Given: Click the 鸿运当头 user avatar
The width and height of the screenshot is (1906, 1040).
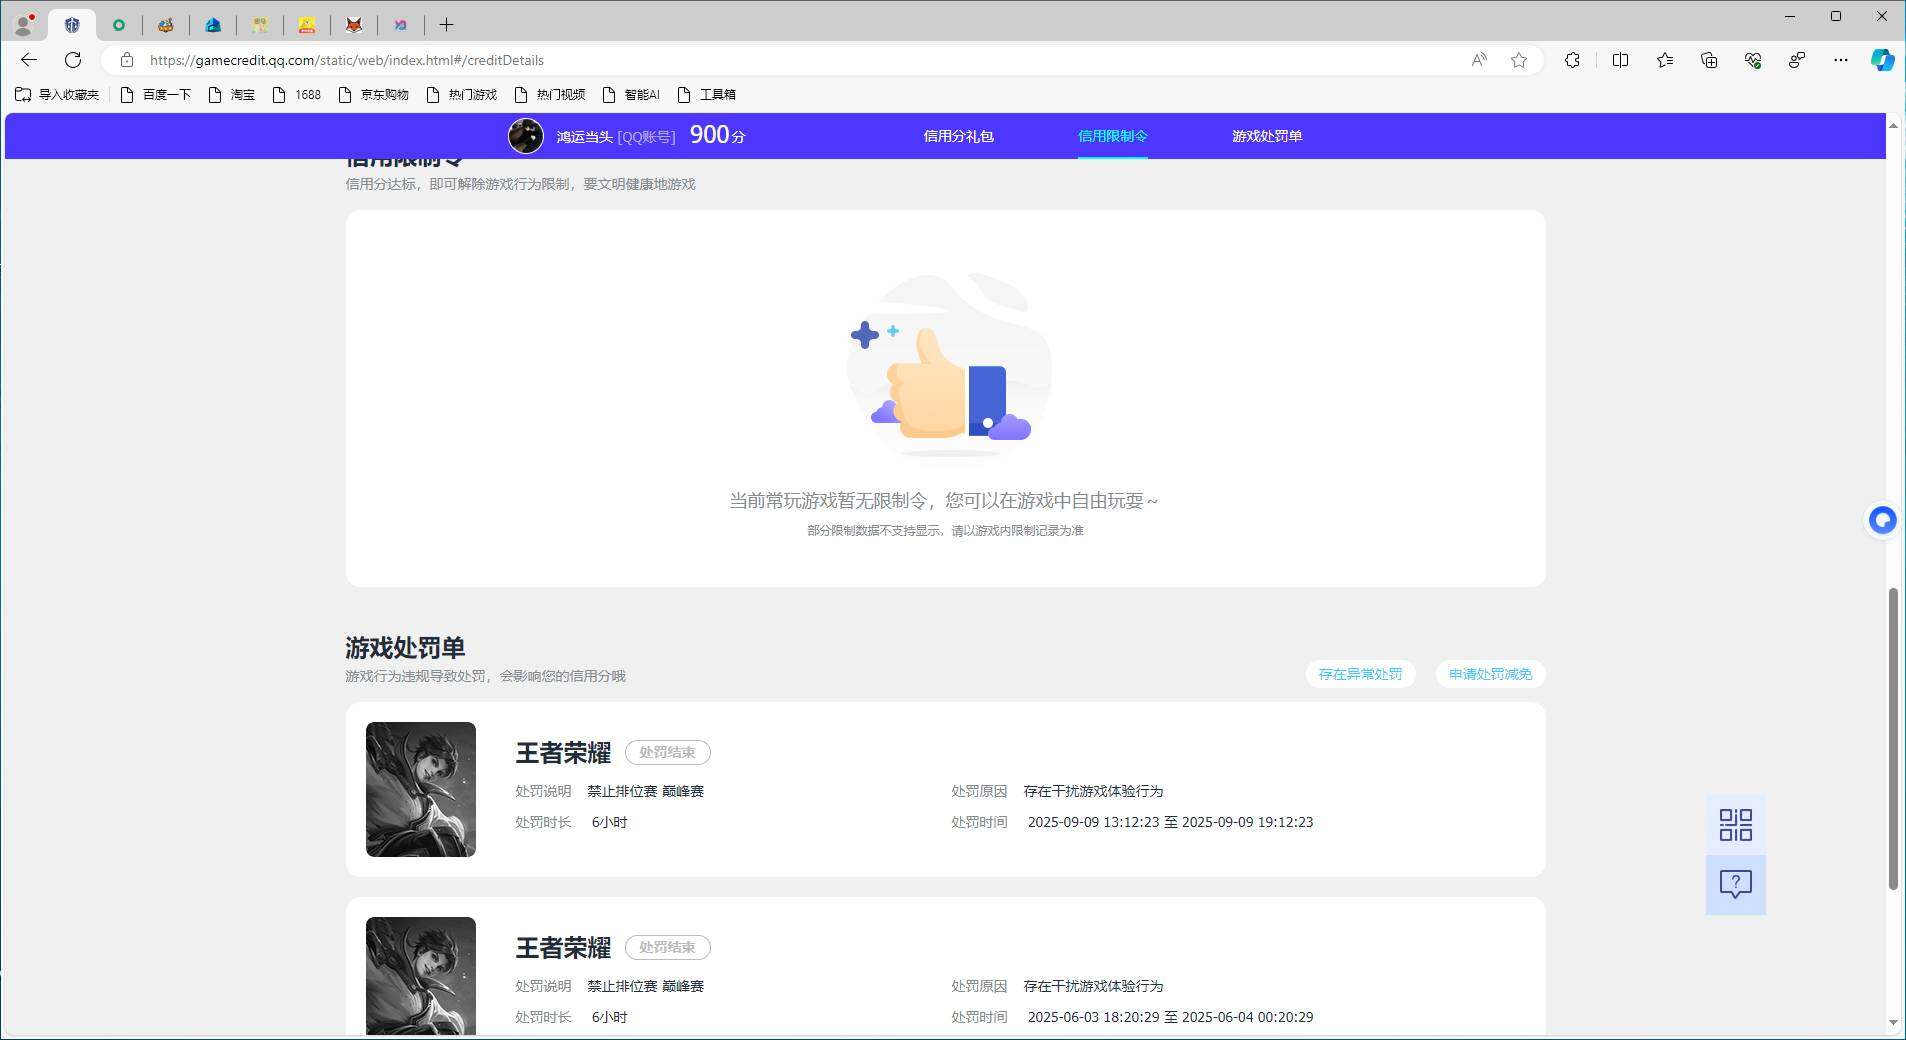Looking at the screenshot, I should point(526,136).
